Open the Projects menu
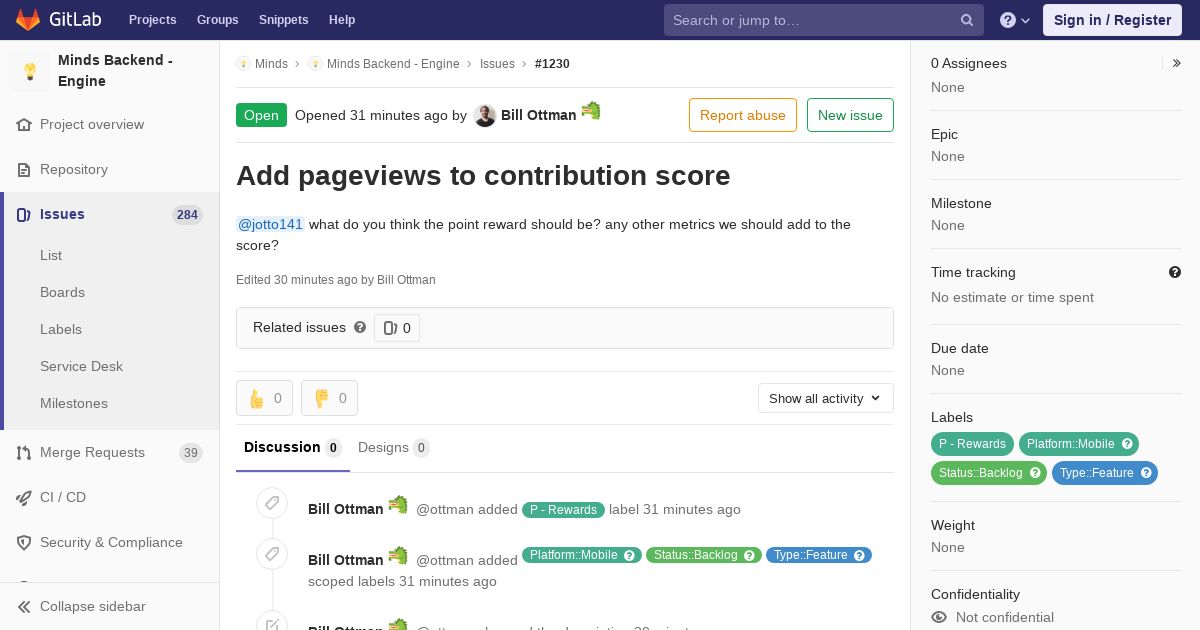This screenshot has width=1200, height=630. pyautogui.click(x=153, y=20)
